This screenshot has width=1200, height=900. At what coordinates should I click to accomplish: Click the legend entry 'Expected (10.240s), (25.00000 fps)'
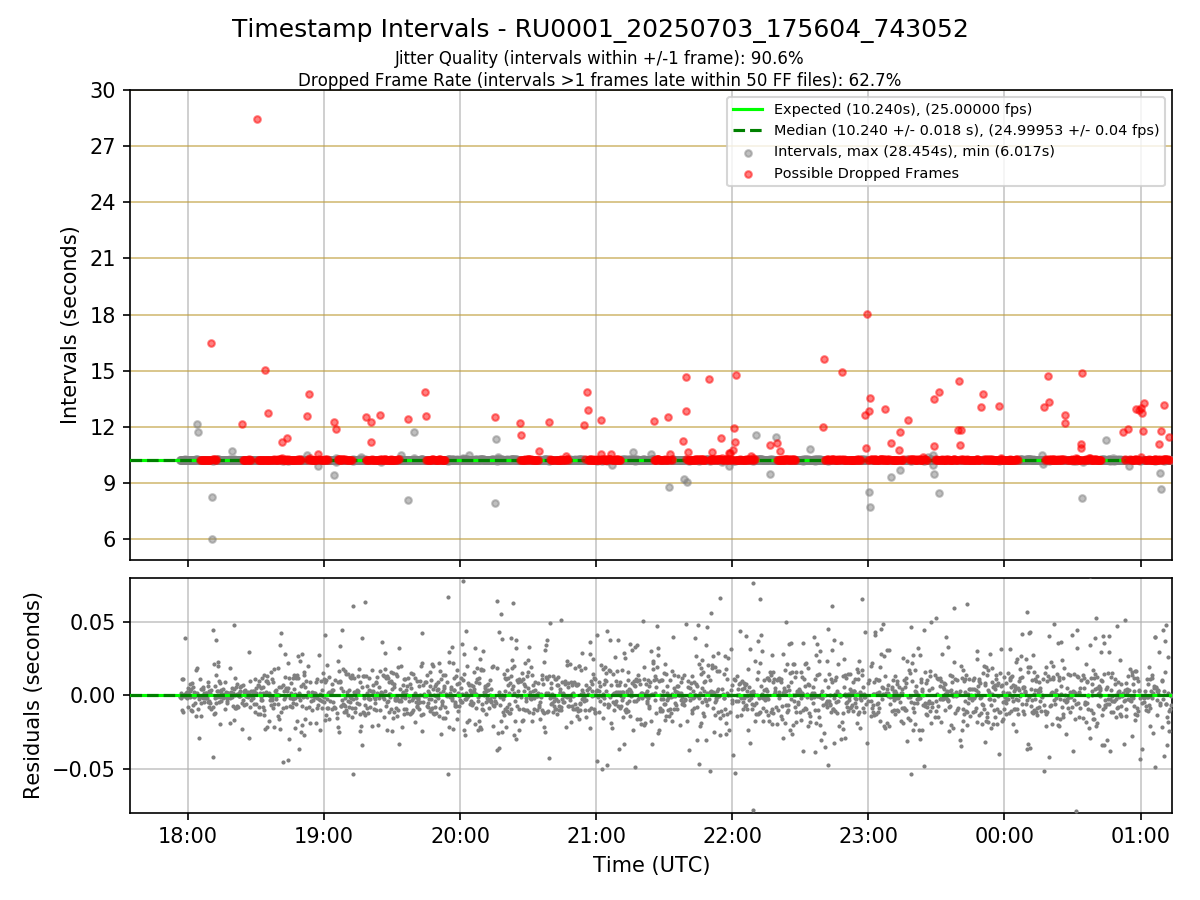coord(902,109)
